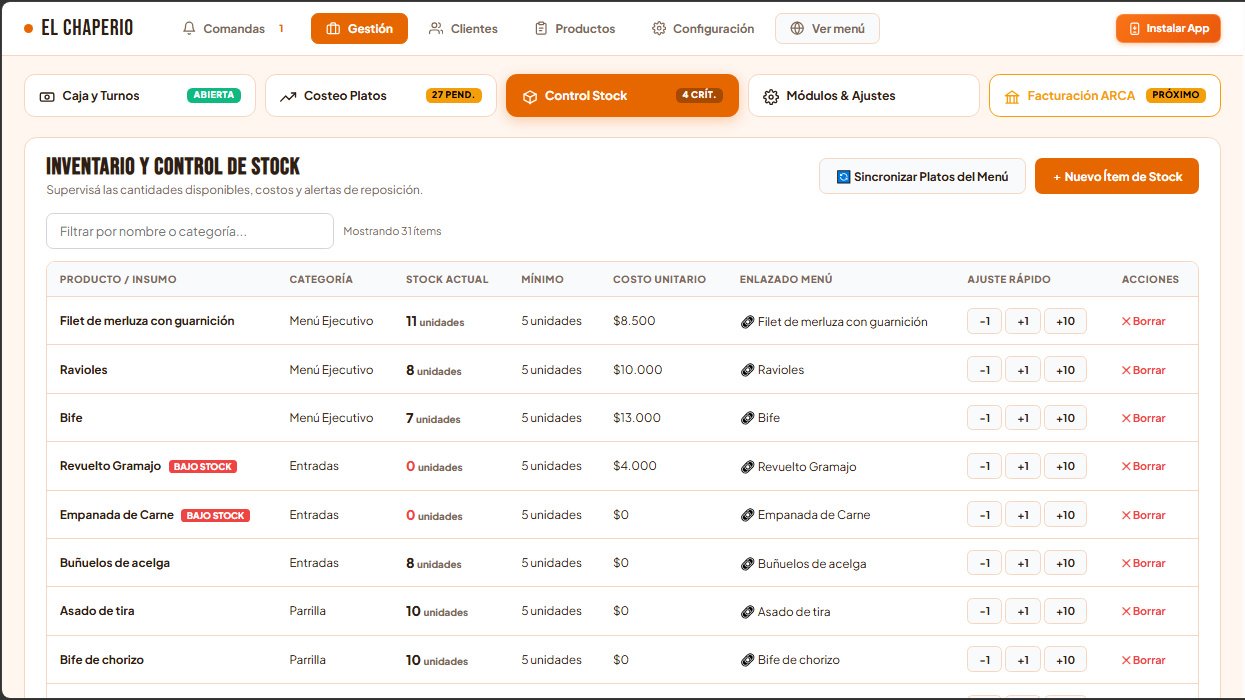Switch to the Costeo Platos tab
1245x700 pixels.
coord(381,96)
